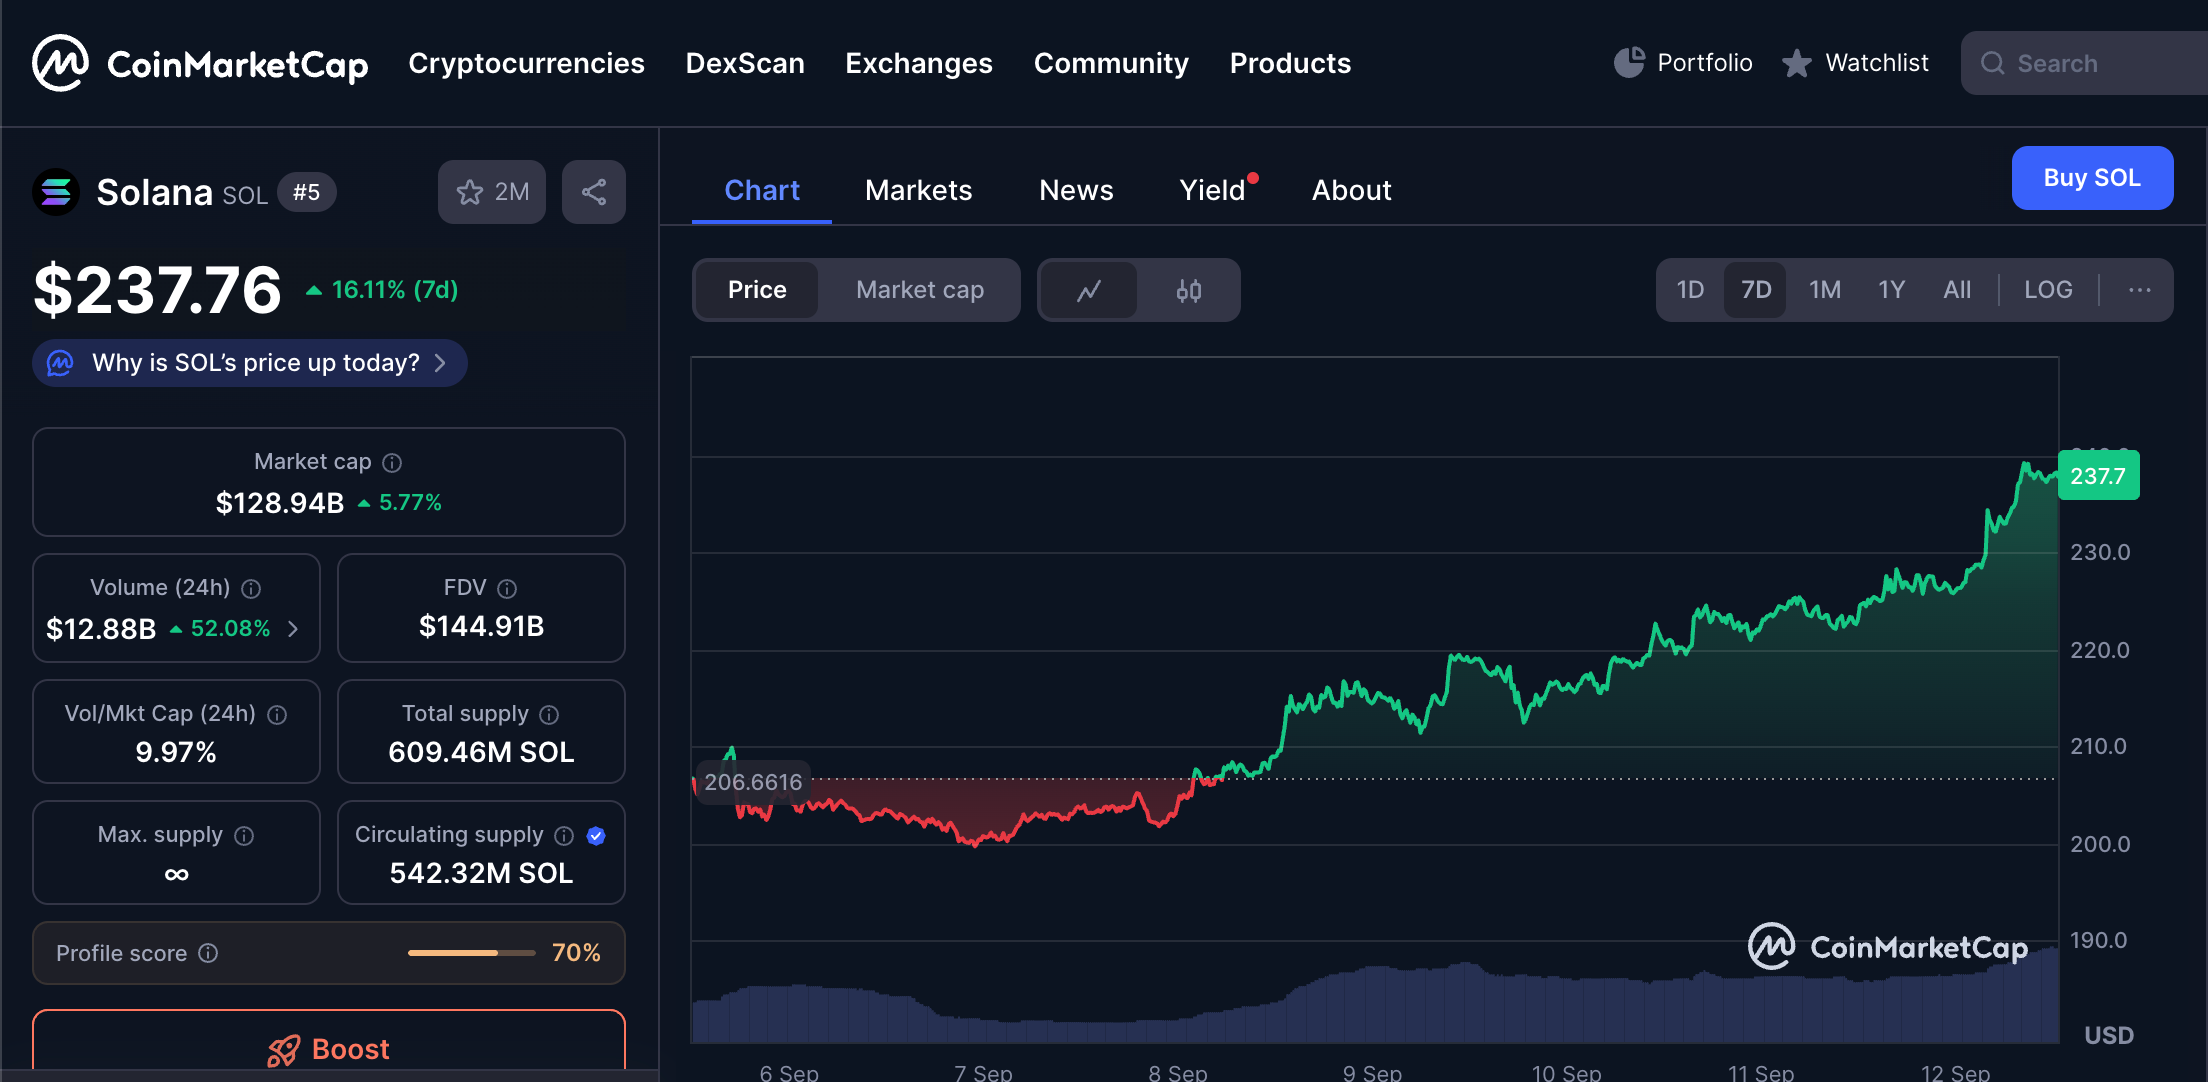Add Solana to watchlist star button
The image size is (2208, 1082).
click(492, 191)
